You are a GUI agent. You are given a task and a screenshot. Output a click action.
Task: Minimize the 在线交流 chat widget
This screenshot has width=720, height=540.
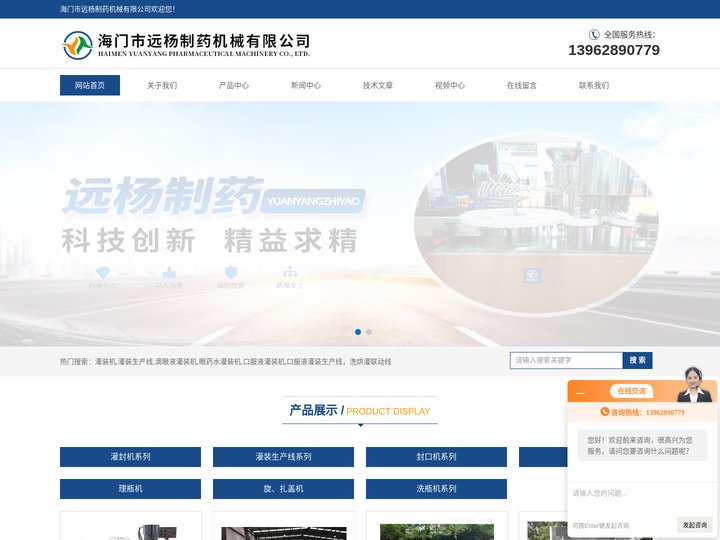tap(580, 393)
